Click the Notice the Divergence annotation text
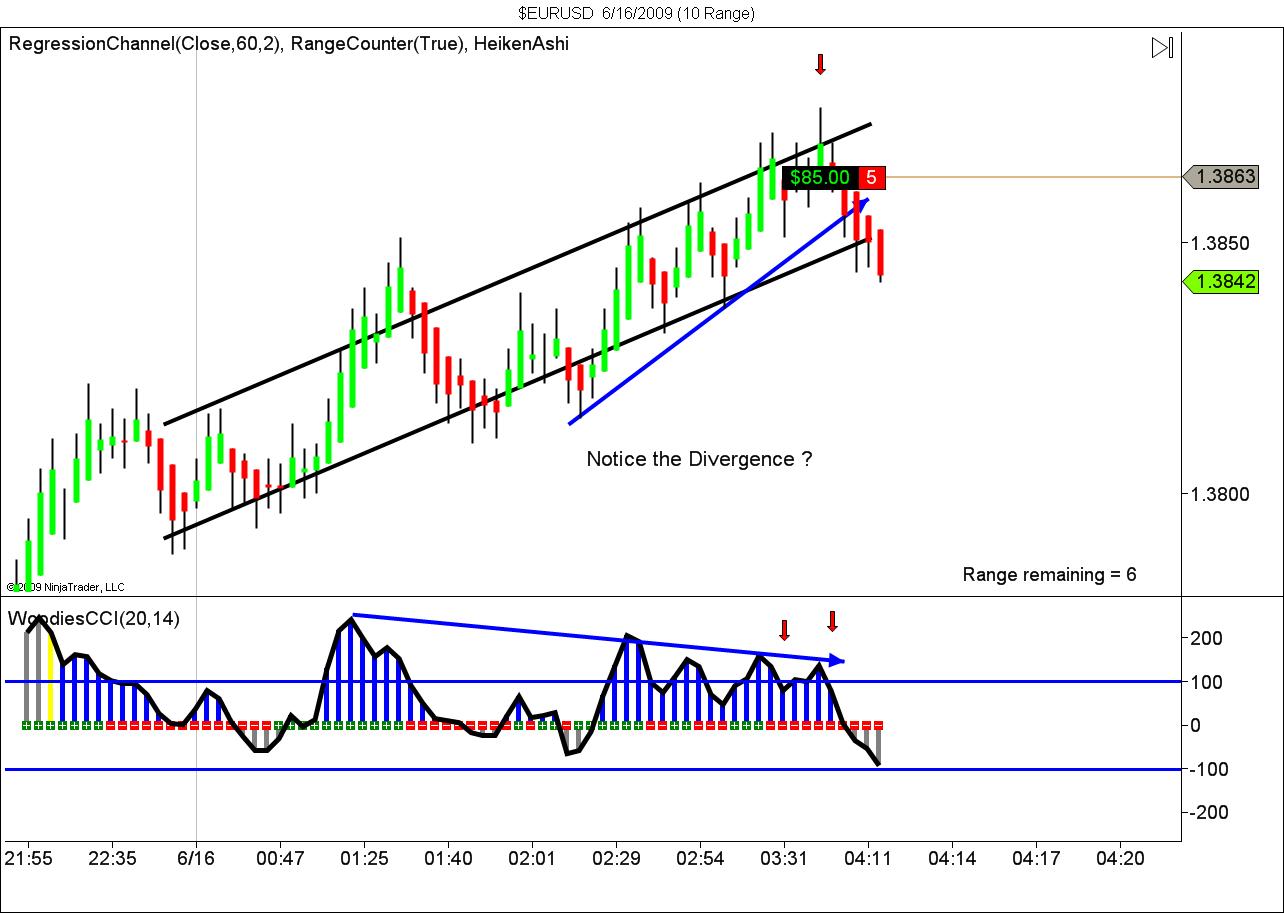1284x913 pixels. pyautogui.click(x=698, y=459)
